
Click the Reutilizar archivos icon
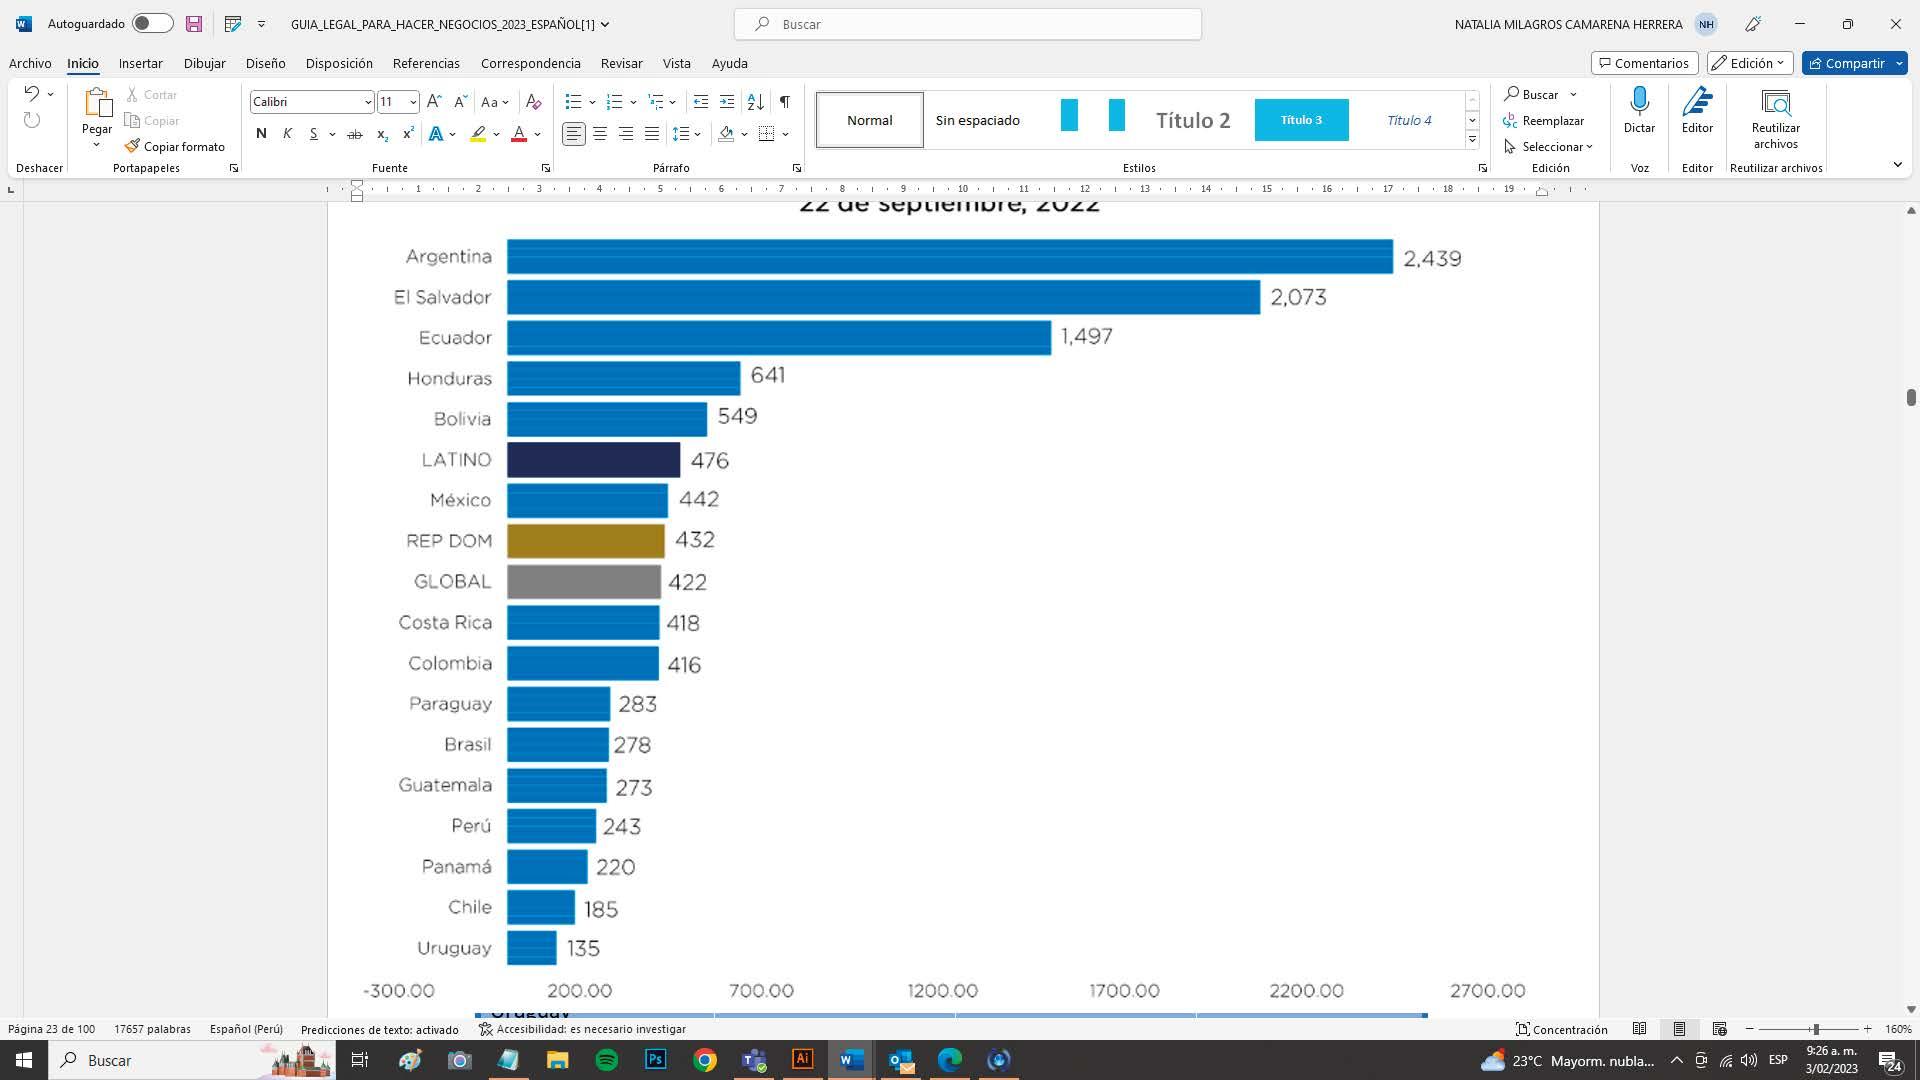(x=1775, y=102)
